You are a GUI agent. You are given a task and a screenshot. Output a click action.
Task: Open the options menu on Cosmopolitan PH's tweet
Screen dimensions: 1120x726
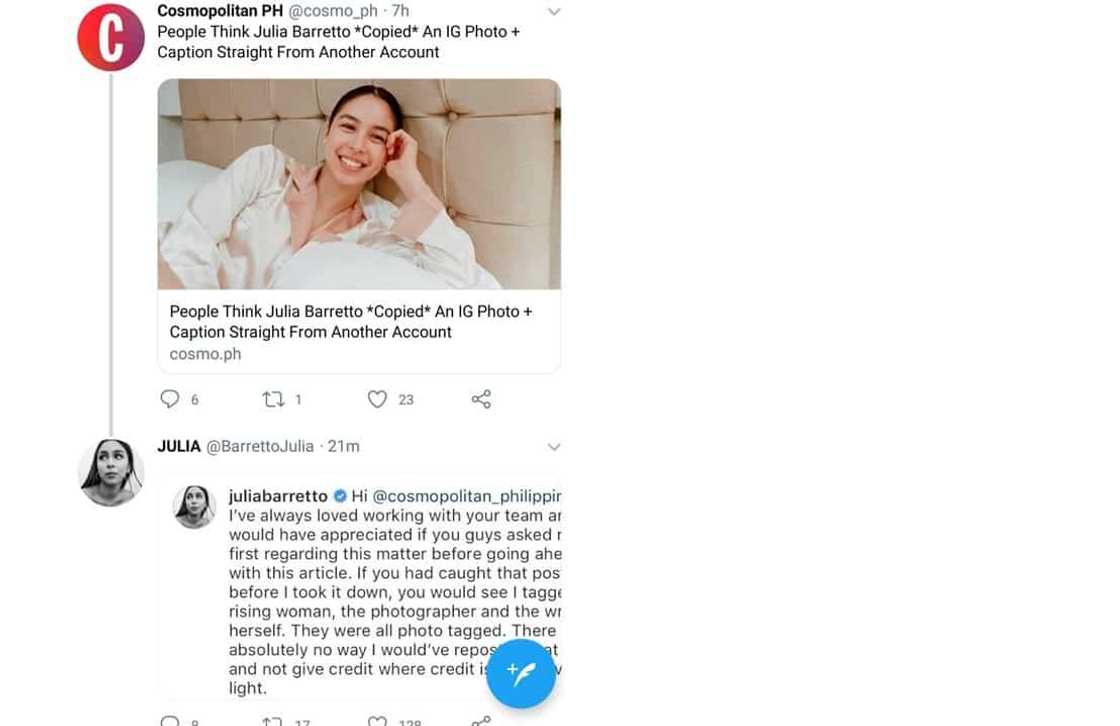554,11
